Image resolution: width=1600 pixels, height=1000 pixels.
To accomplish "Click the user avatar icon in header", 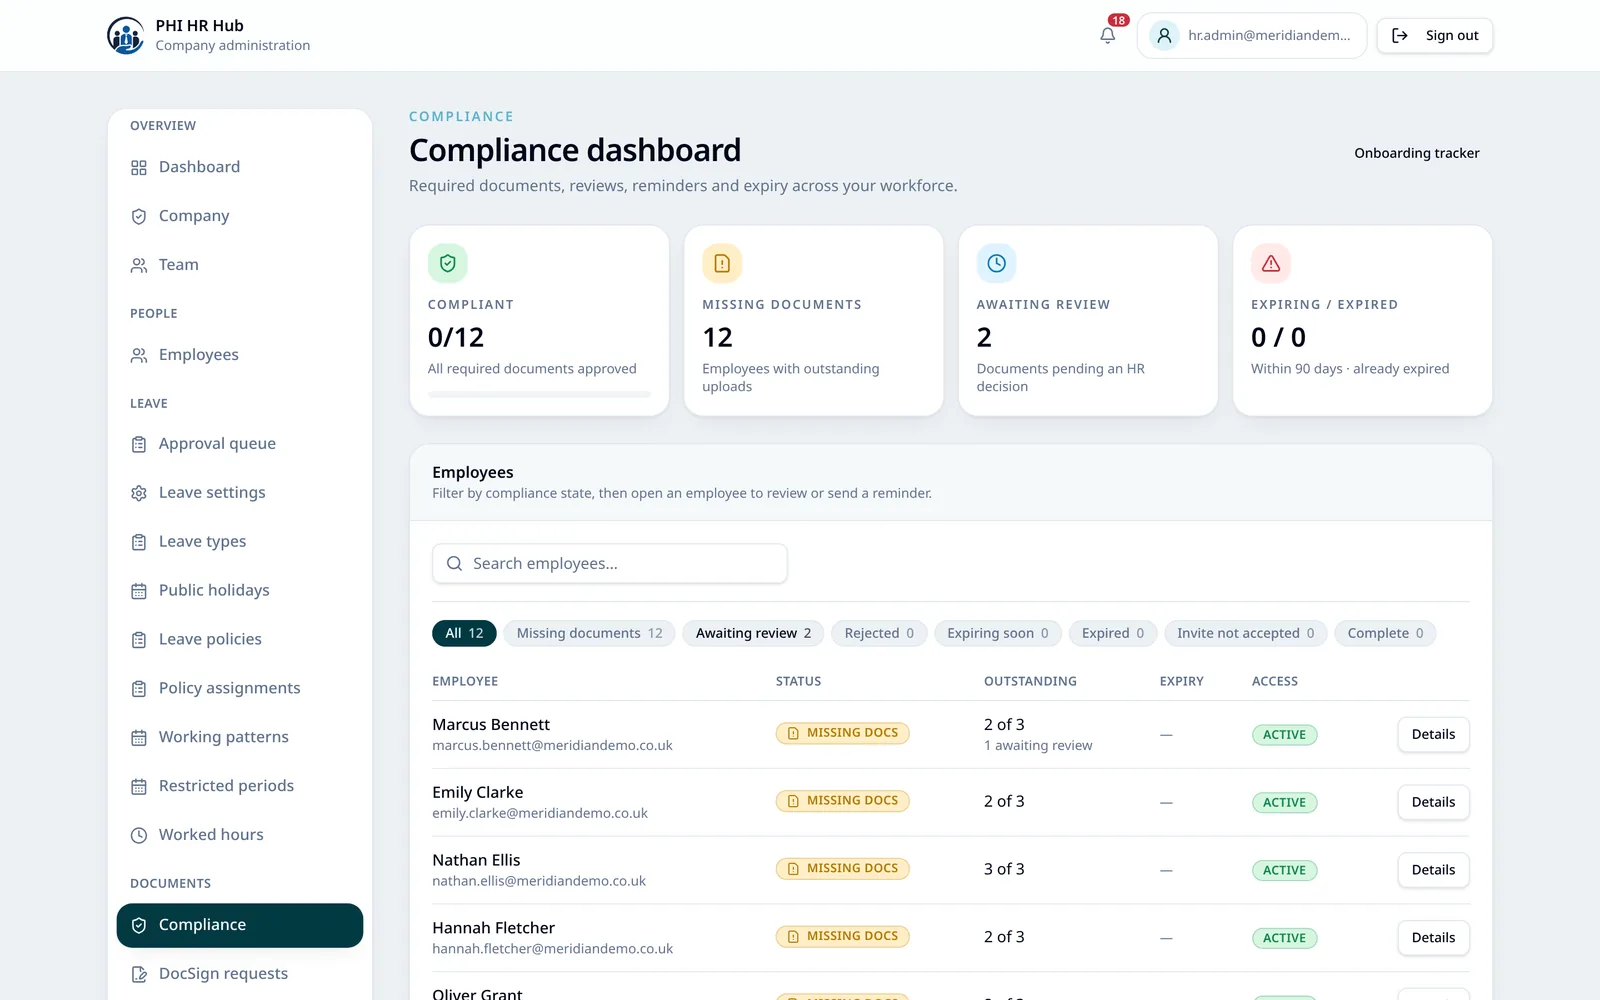I will (1164, 36).
